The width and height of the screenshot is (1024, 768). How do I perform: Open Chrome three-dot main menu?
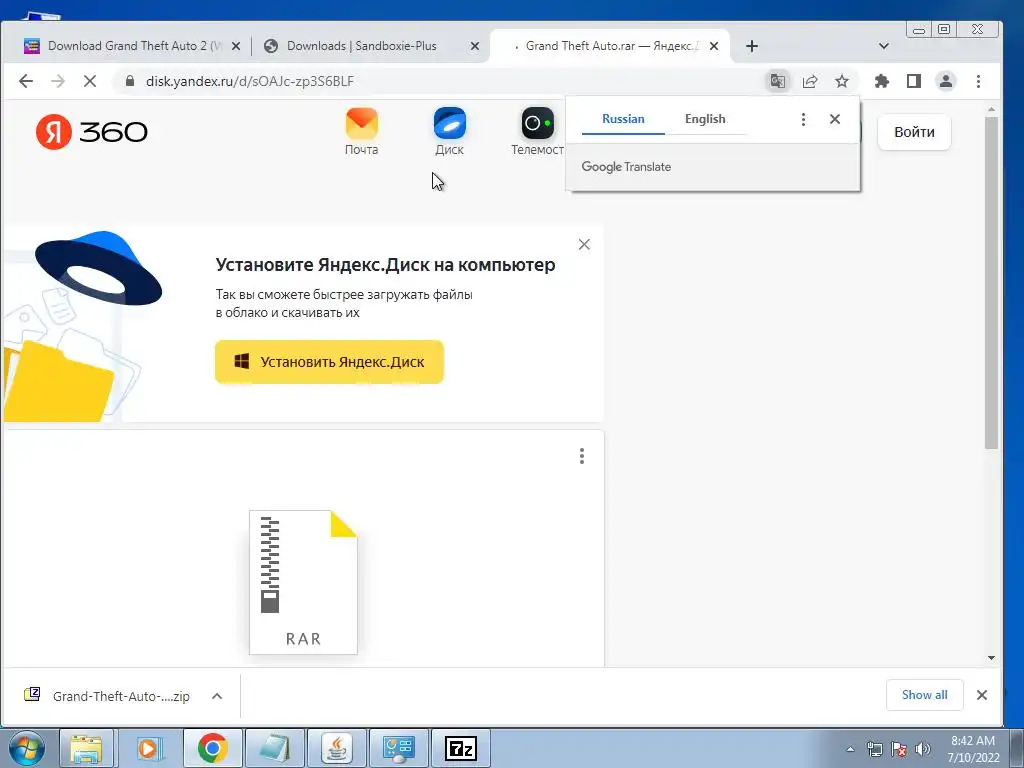click(978, 81)
